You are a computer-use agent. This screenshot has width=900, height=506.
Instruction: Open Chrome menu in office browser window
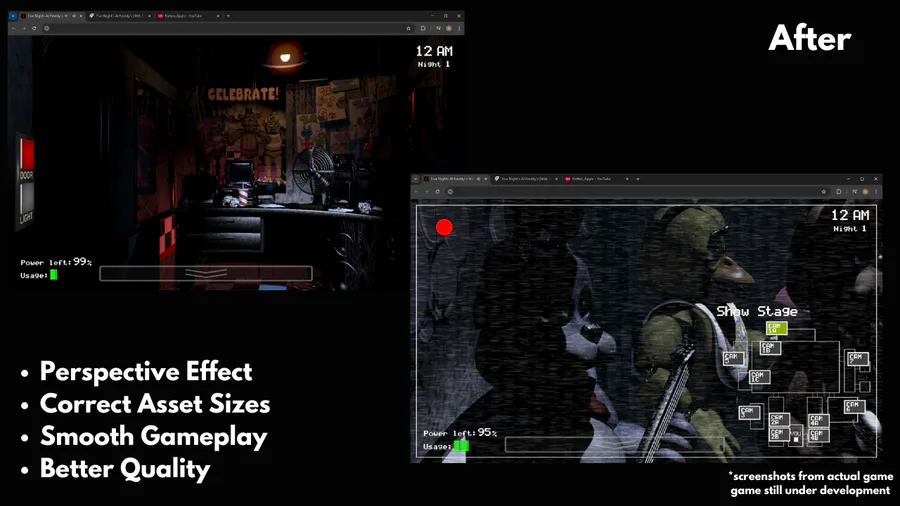click(459, 28)
